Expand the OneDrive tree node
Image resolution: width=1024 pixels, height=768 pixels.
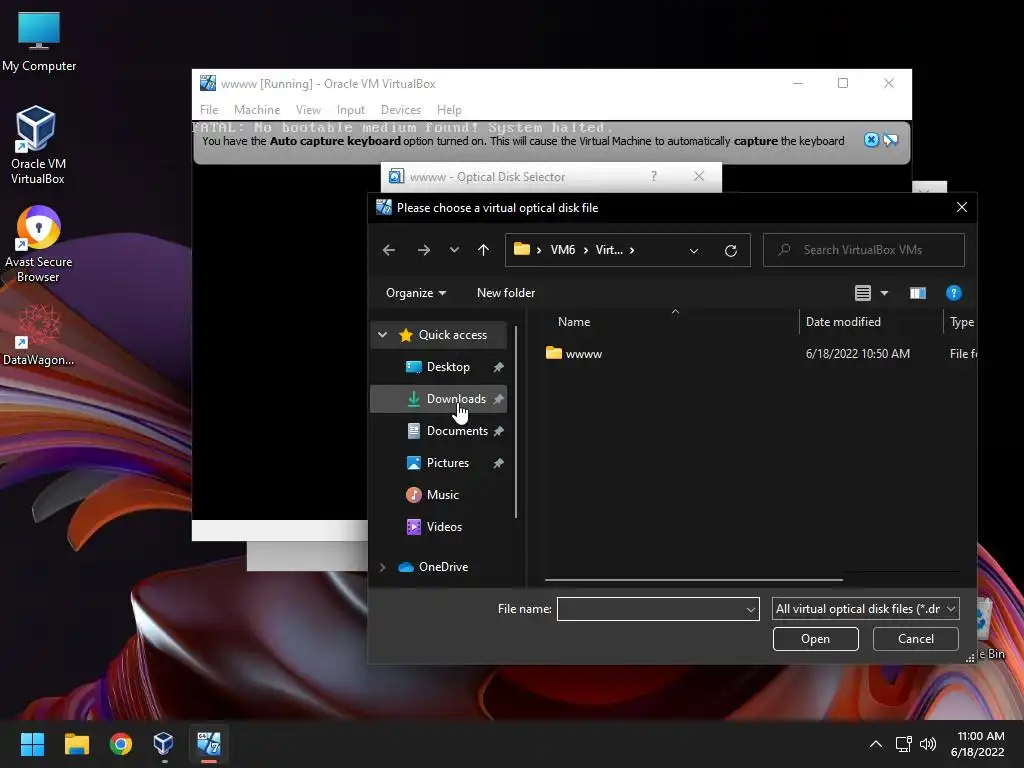383,567
